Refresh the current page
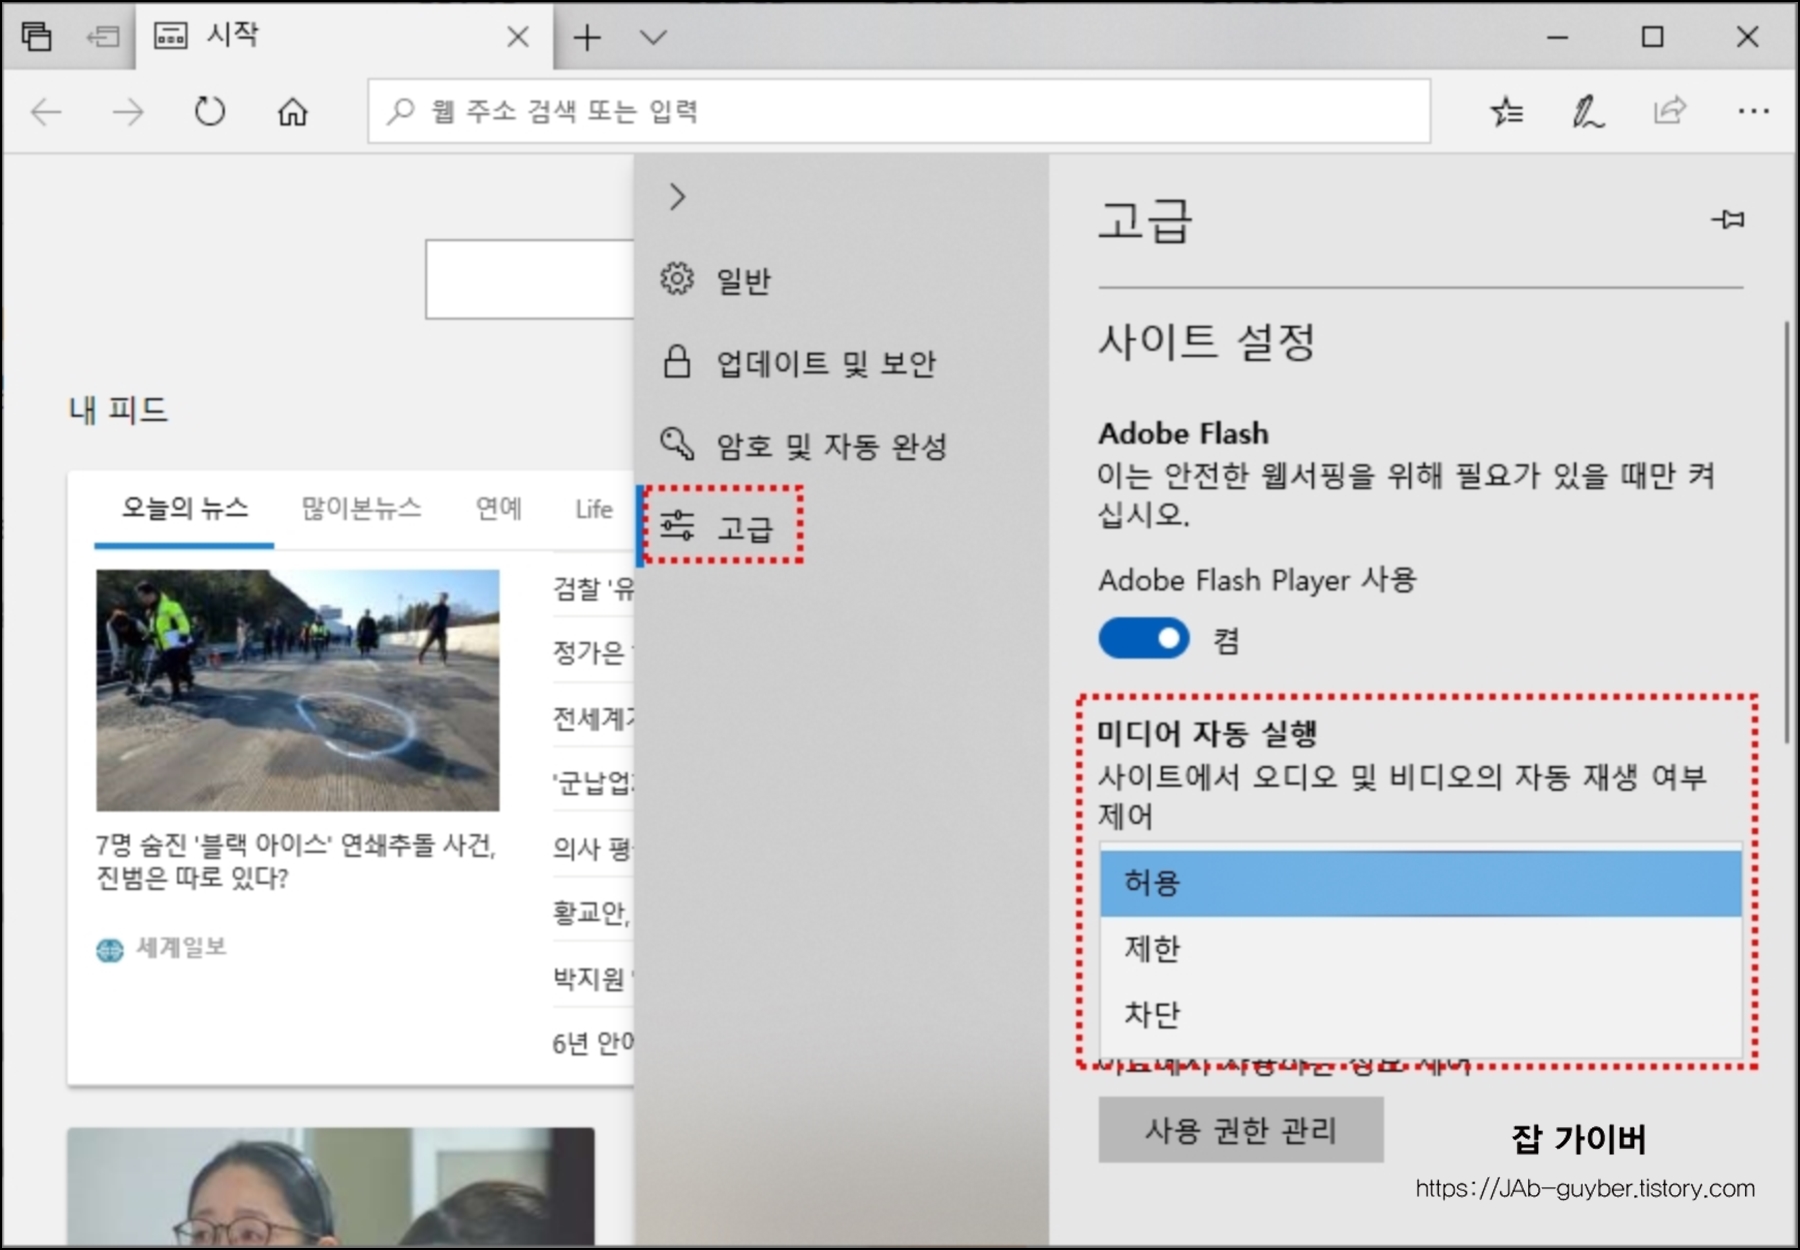1800x1250 pixels. [210, 111]
